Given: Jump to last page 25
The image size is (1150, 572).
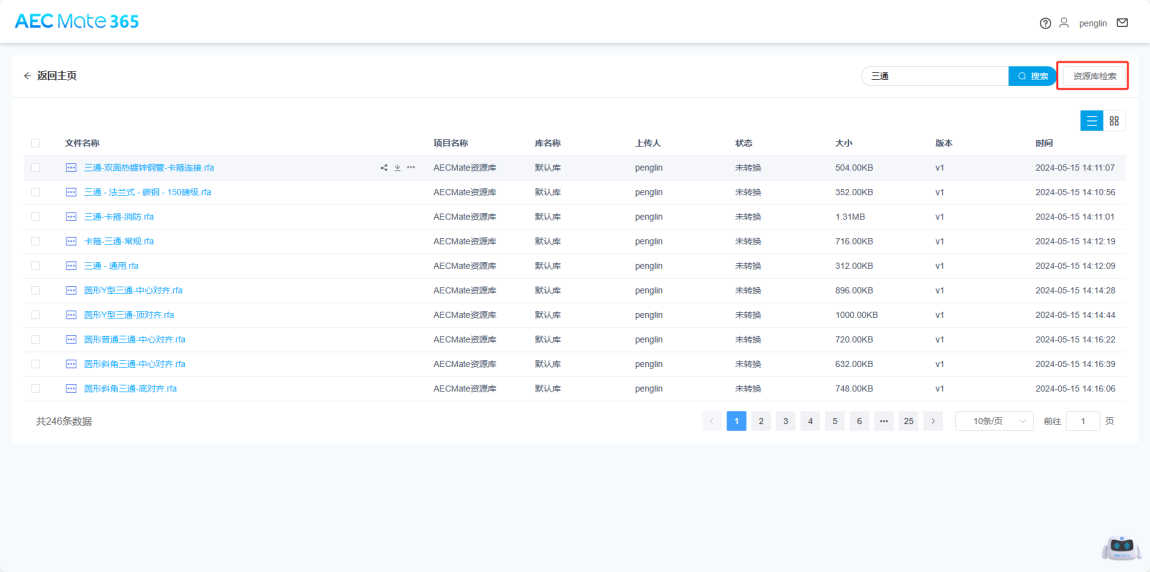Looking at the screenshot, I should point(908,421).
